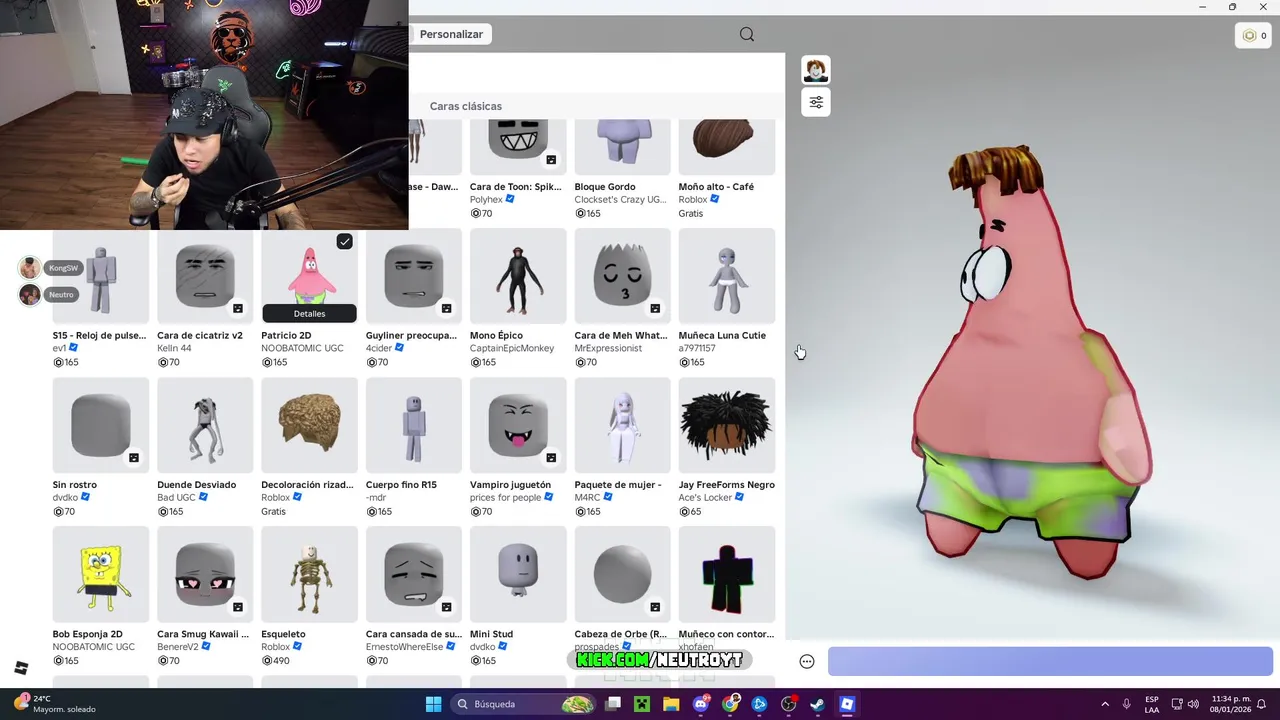
Task: Select the Paquete de mujer item
Action: pyautogui.click(x=622, y=425)
